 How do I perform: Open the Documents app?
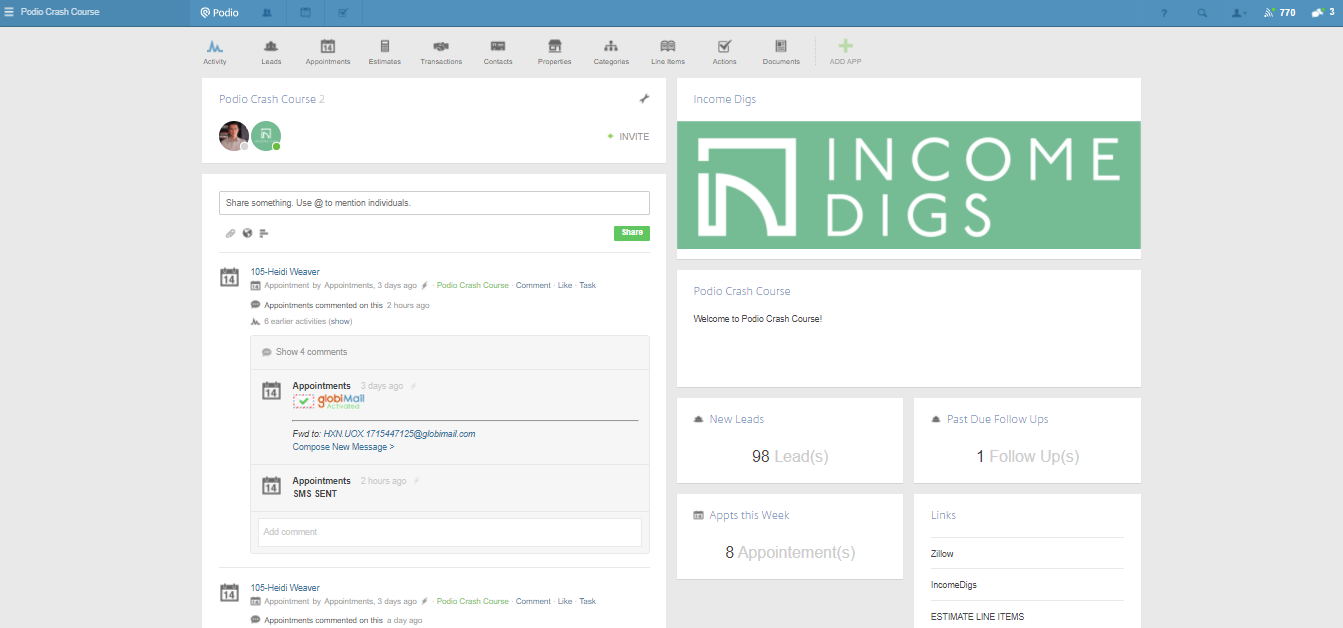click(x=781, y=52)
